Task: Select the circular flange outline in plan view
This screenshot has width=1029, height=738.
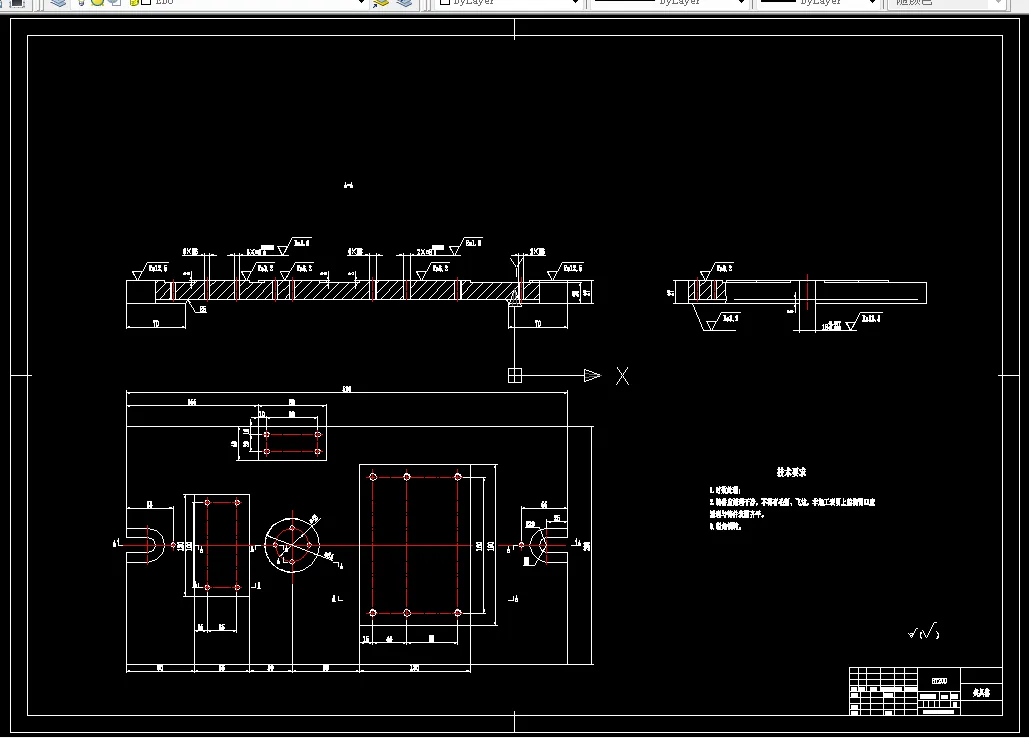Action: point(292,544)
